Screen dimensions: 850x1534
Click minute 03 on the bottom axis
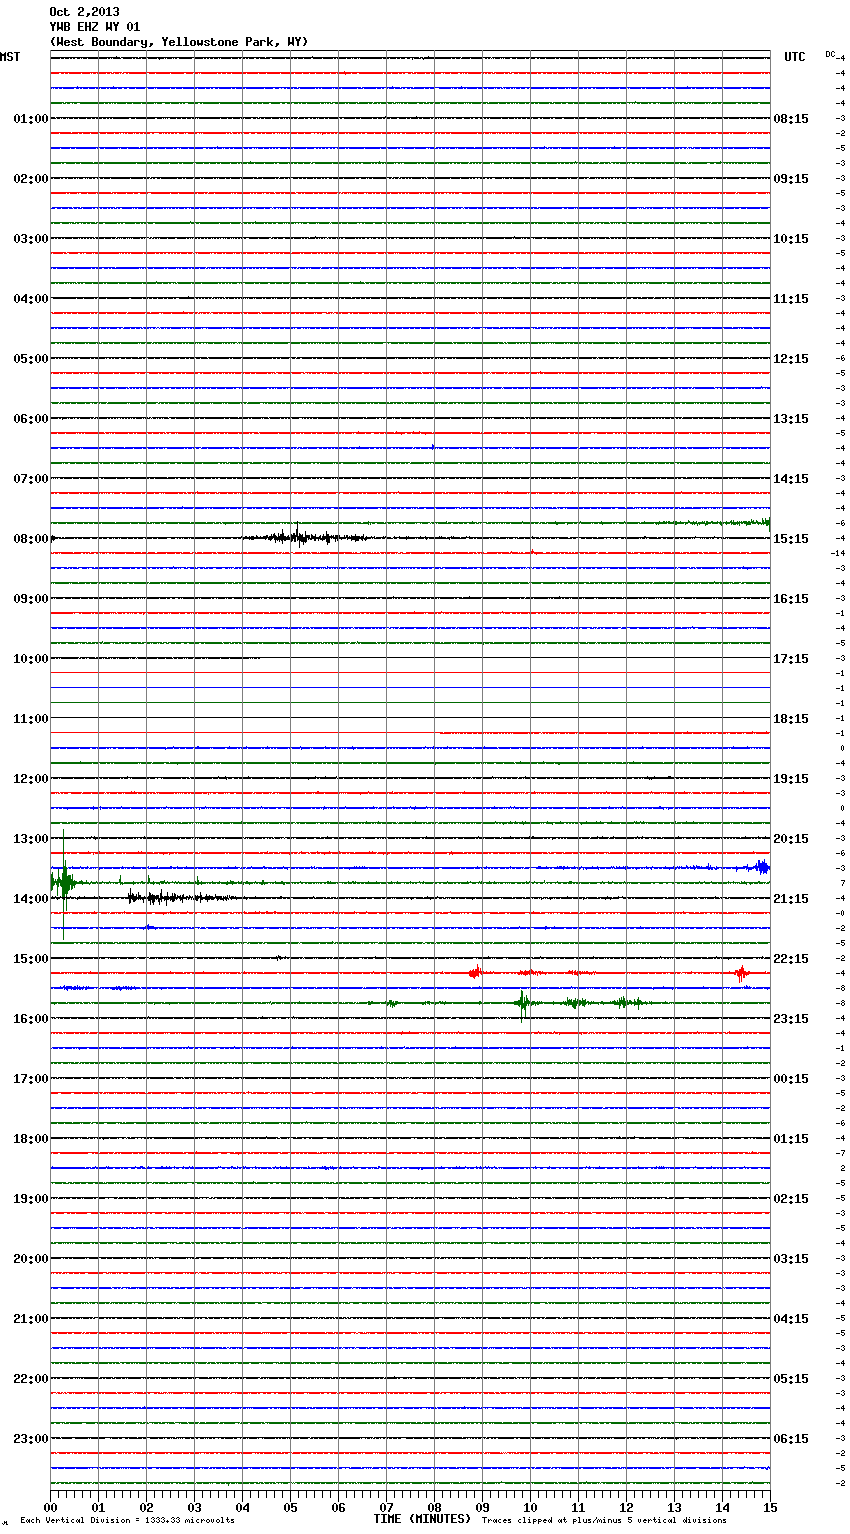pos(194,1507)
